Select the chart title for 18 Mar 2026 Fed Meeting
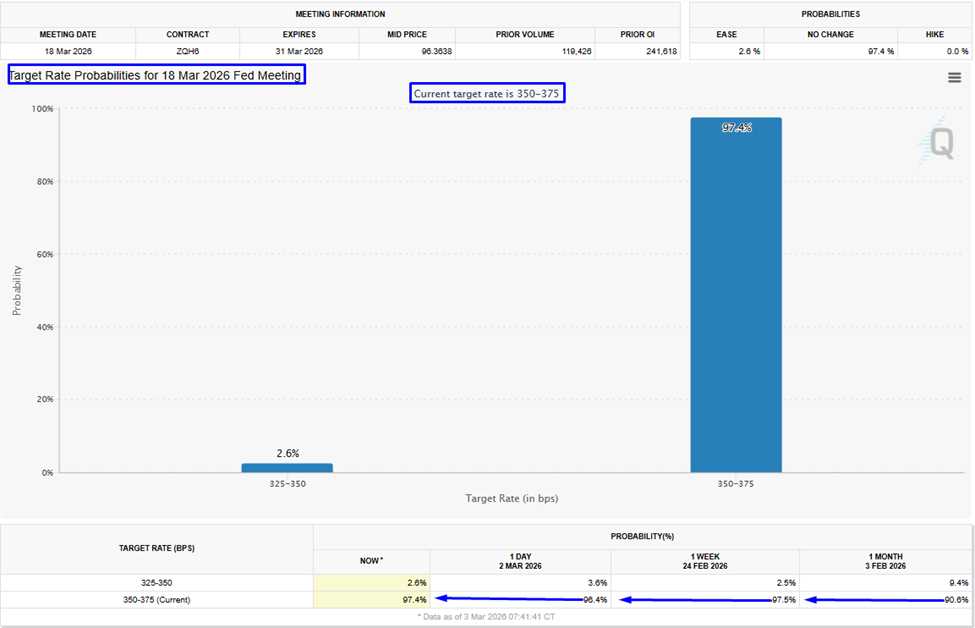Screen dimensions: 975x628 click(156, 75)
